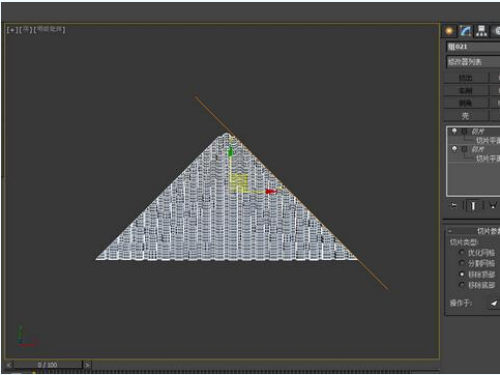Click the 壳 modifier button
The width and height of the screenshot is (500, 375).
(x=466, y=116)
